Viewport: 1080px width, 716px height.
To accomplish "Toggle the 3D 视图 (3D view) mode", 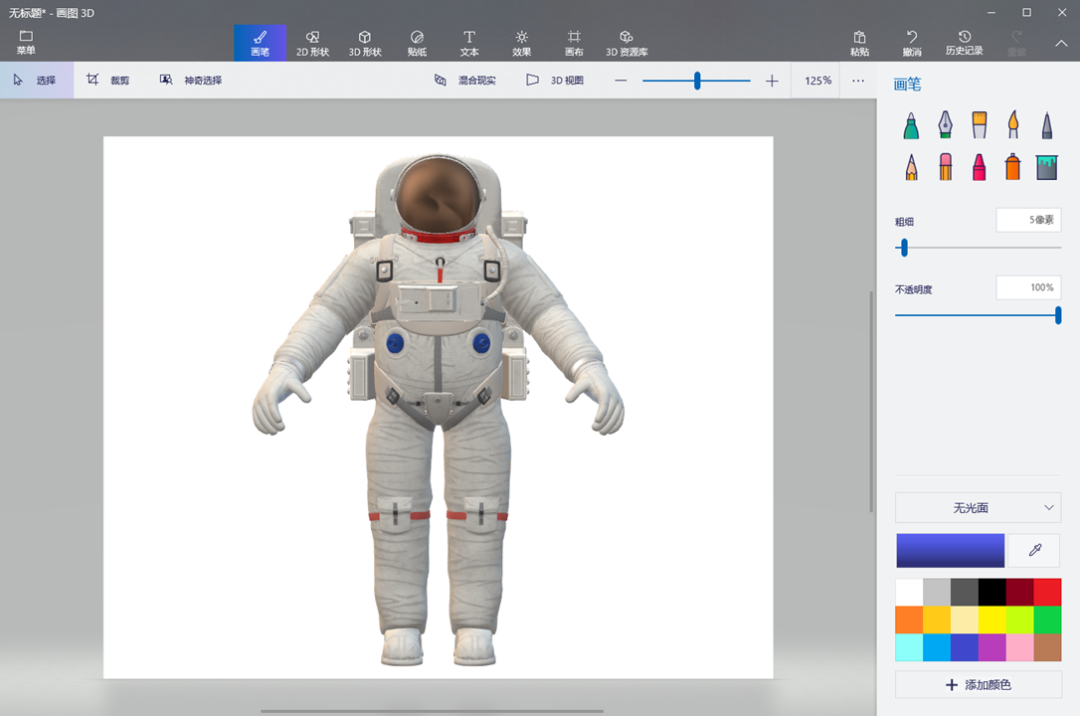I will pyautogui.click(x=555, y=80).
